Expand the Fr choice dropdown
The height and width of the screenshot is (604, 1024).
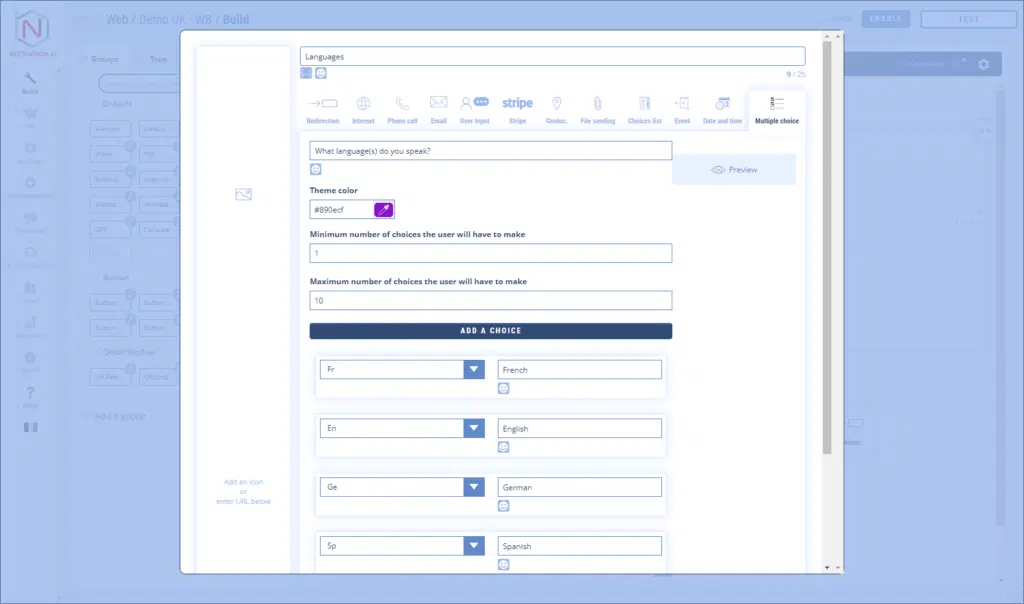click(474, 370)
